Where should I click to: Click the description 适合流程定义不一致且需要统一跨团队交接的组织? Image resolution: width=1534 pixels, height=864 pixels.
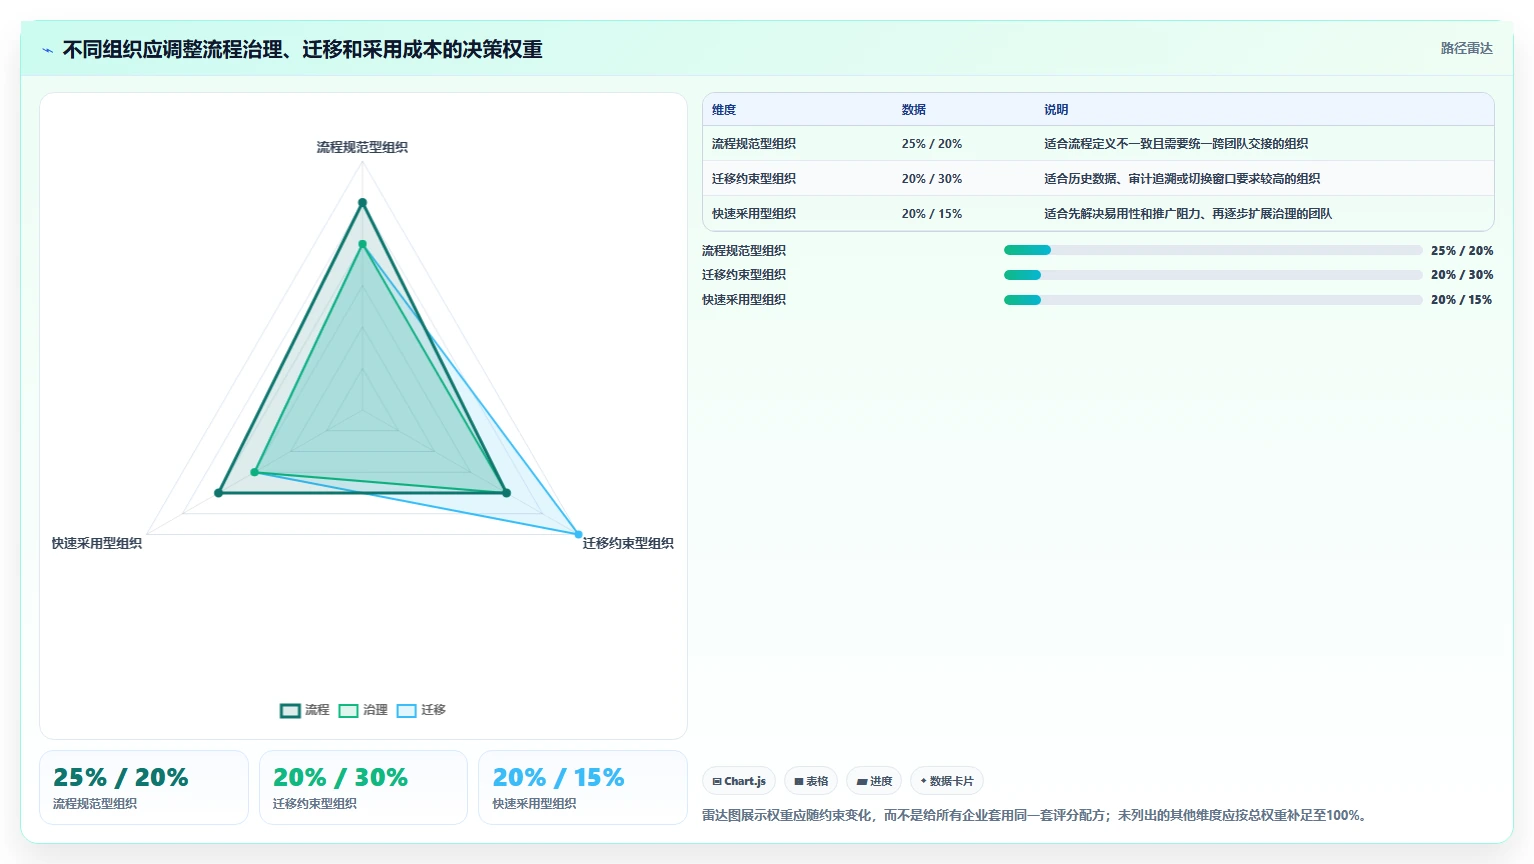coord(1176,144)
